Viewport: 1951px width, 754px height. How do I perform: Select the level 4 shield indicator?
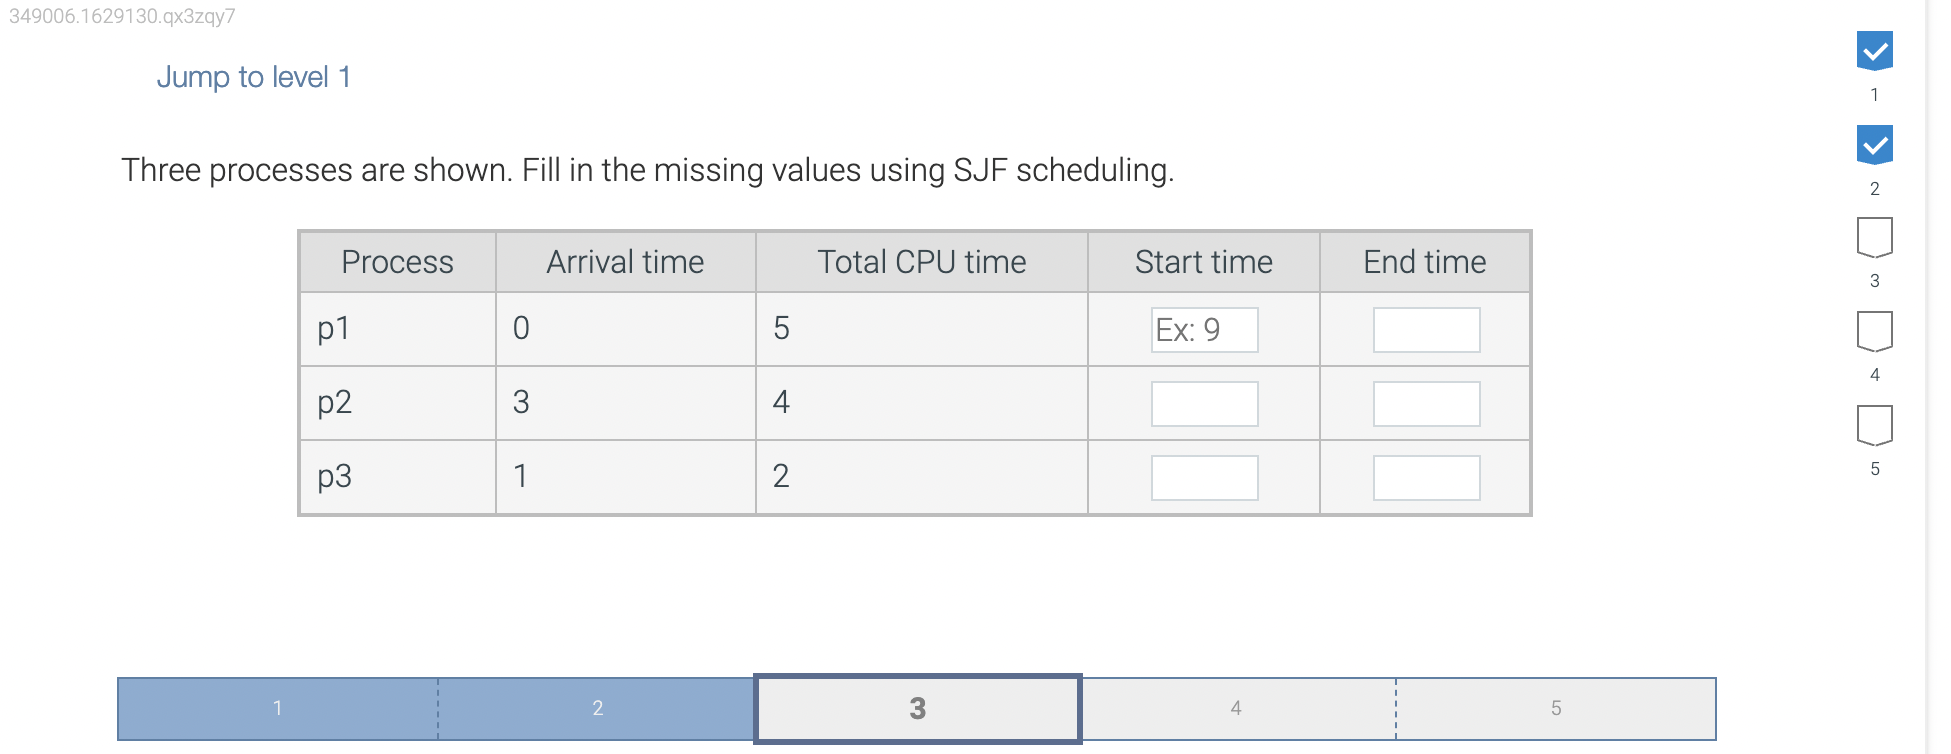pos(1874,330)
